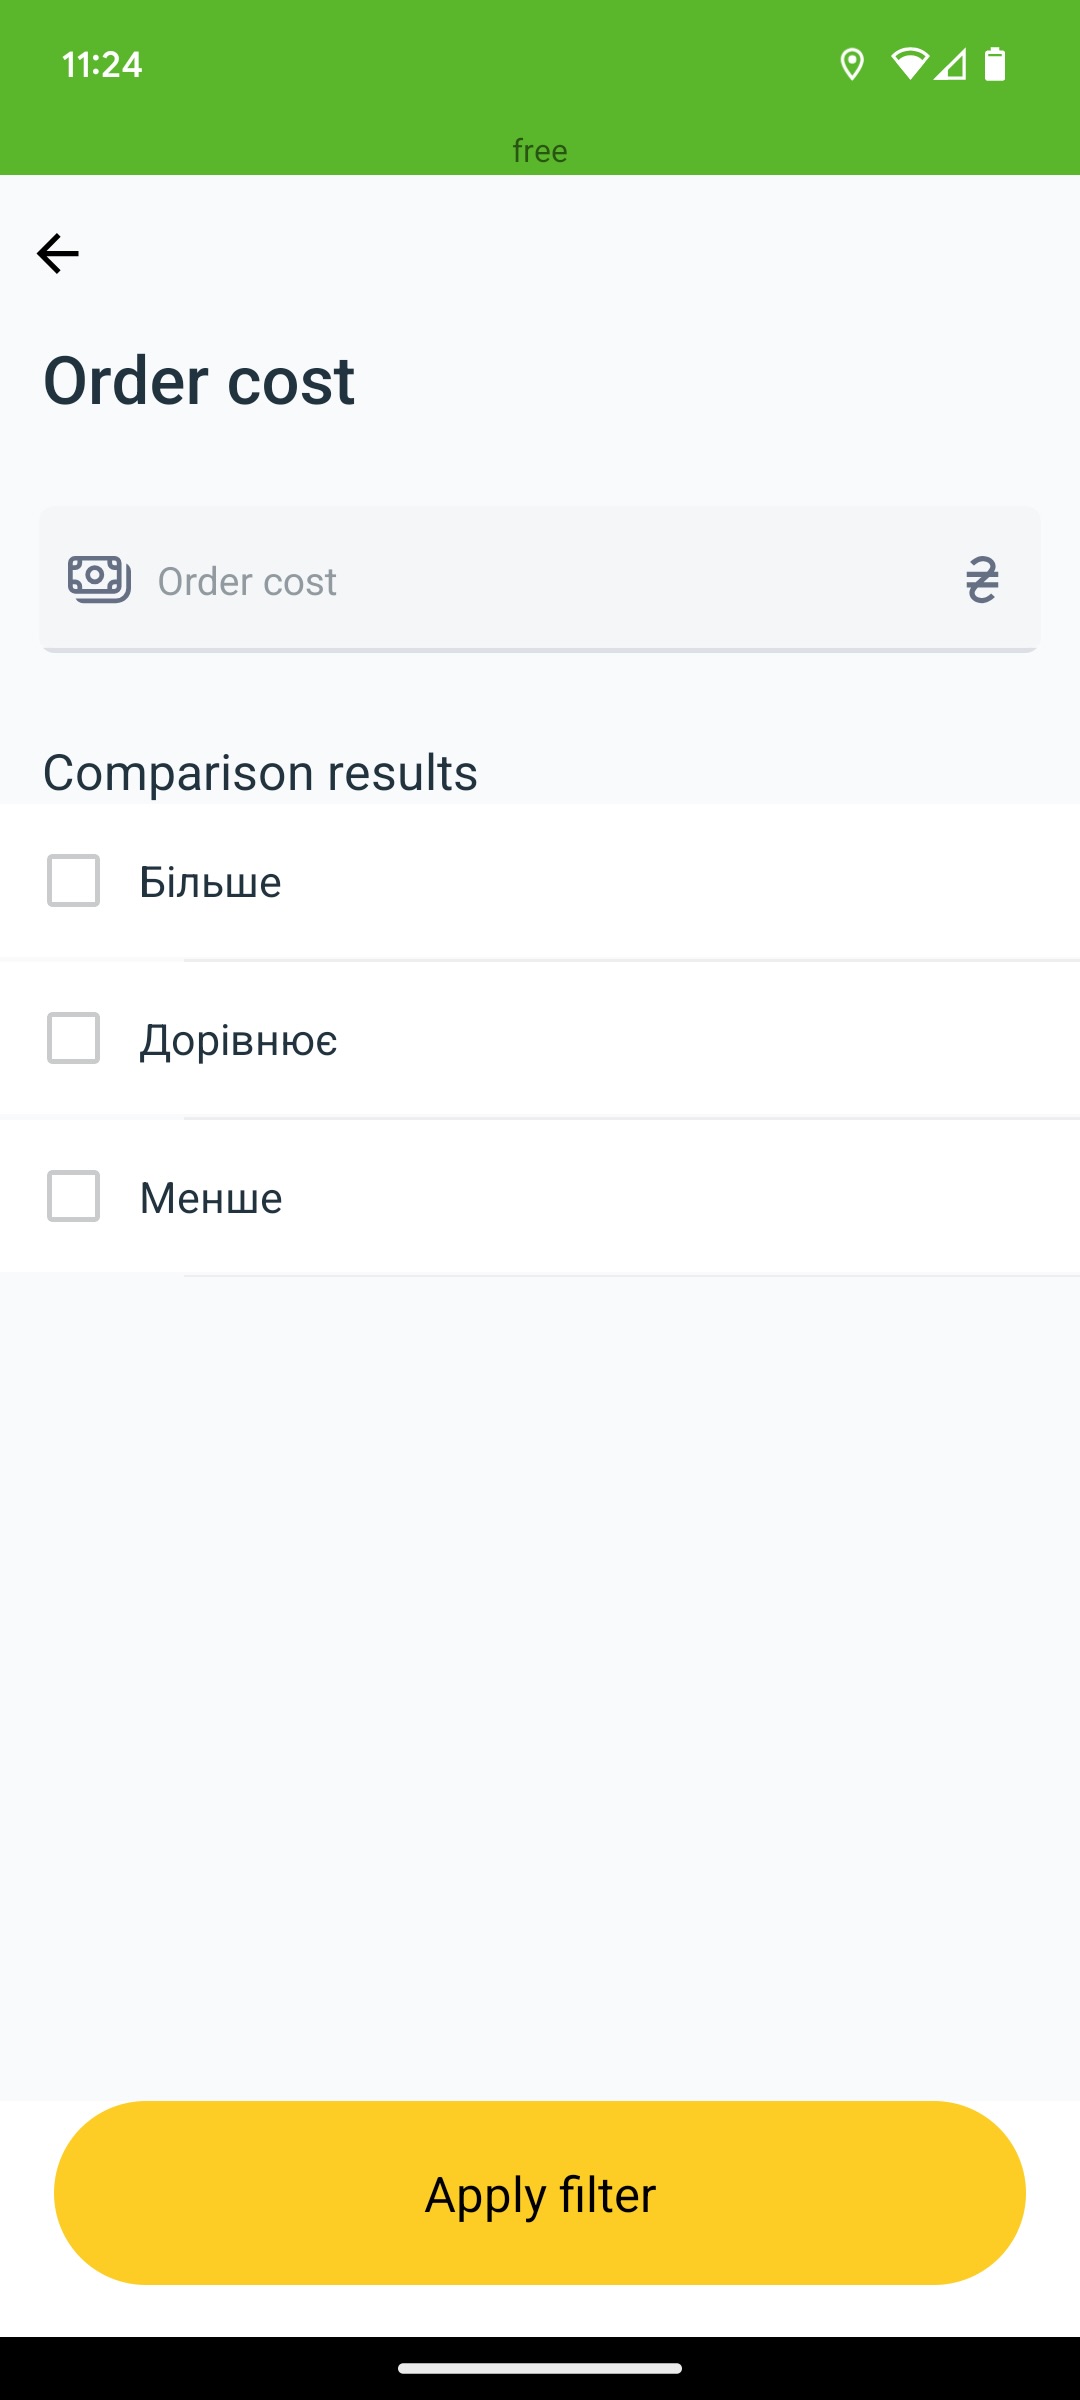
Task: Enable the Менше checkbox
Action: [x=73, y=1196]
